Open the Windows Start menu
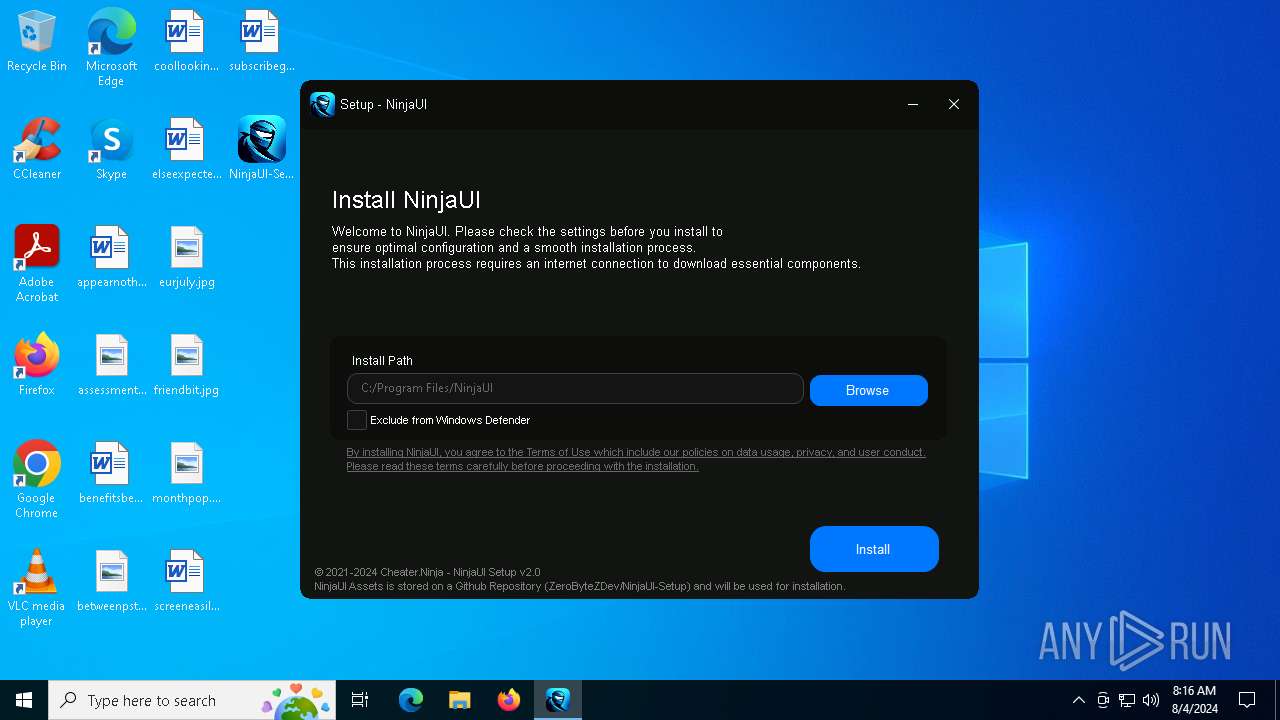 24,700
